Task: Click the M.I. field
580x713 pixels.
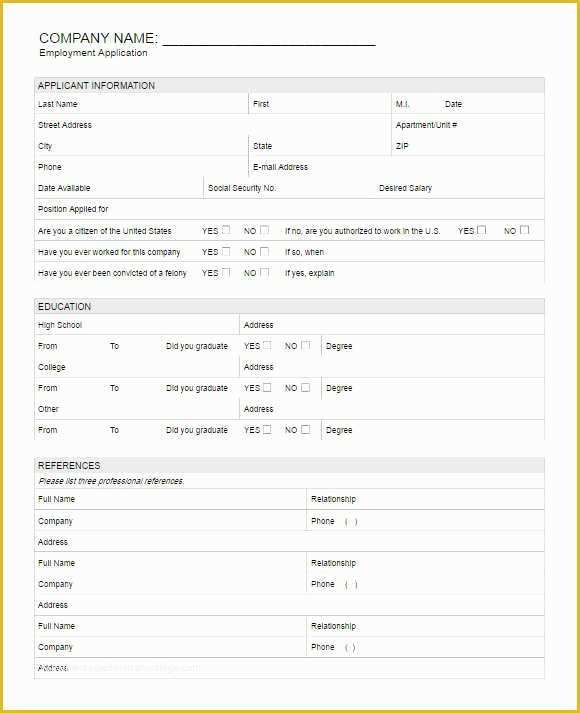Action: 416,104
